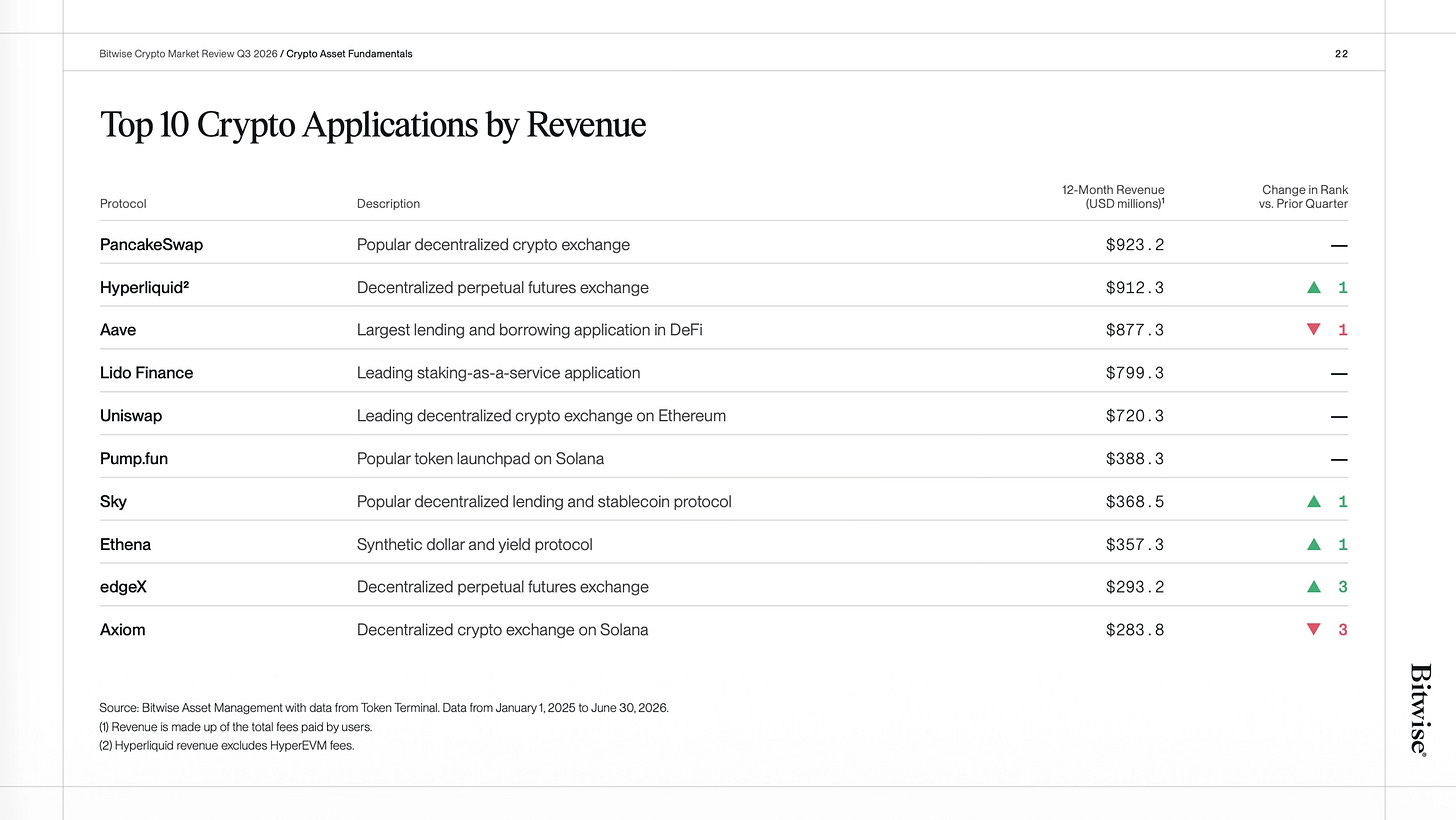Click the 12-Month Revenue column header
1456x820 pixels.
[x=1113, y=196]
